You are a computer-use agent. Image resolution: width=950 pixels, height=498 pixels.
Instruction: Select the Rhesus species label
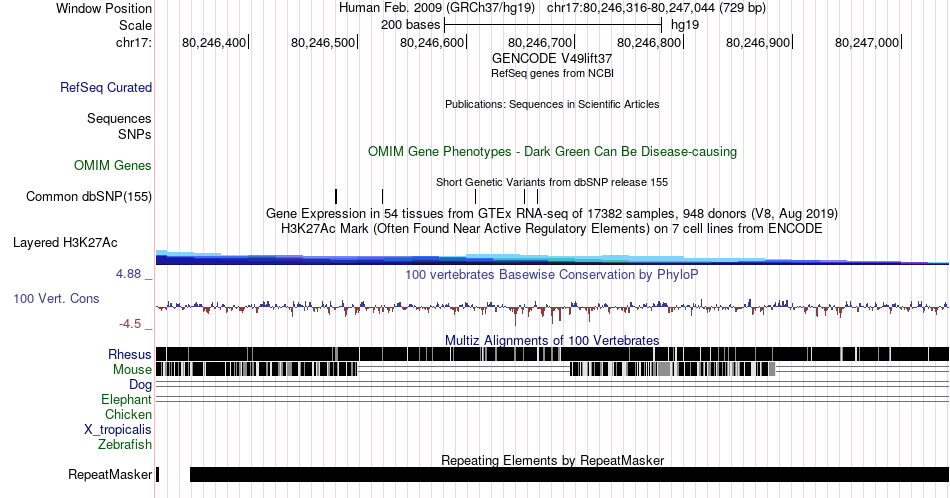pyautogui.click(x=130, y=354)
